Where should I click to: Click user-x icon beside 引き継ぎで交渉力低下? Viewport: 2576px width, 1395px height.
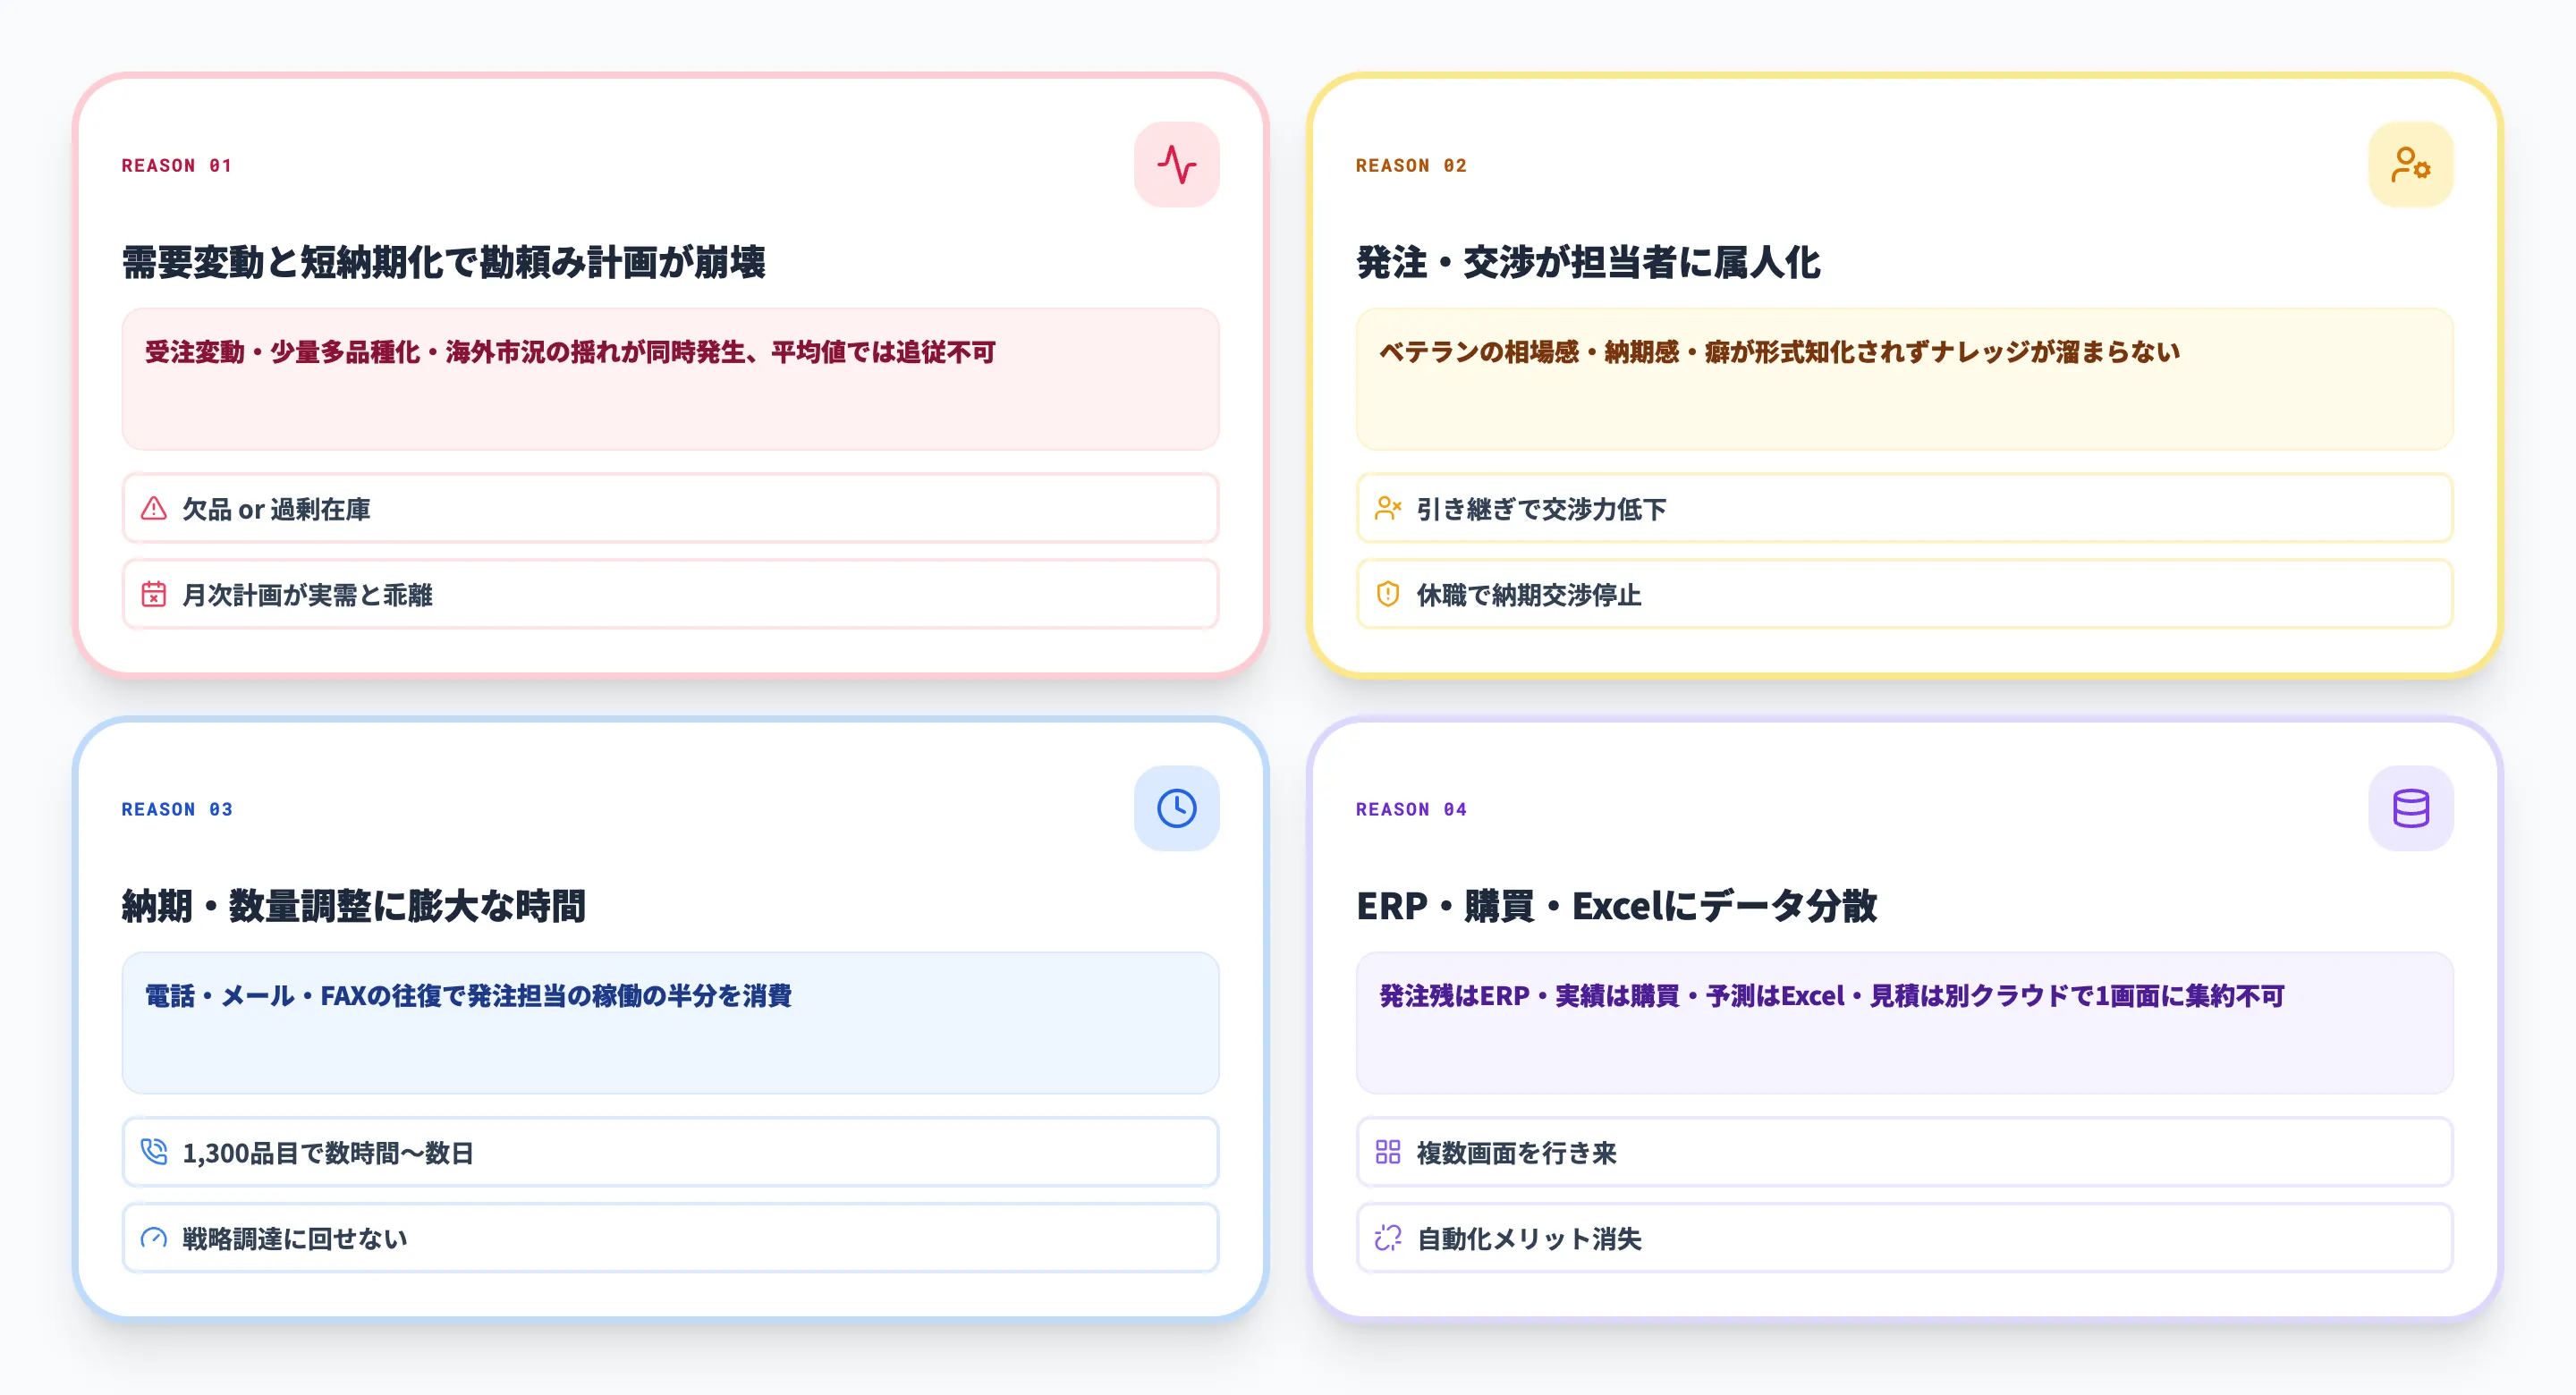(1388, 509)
